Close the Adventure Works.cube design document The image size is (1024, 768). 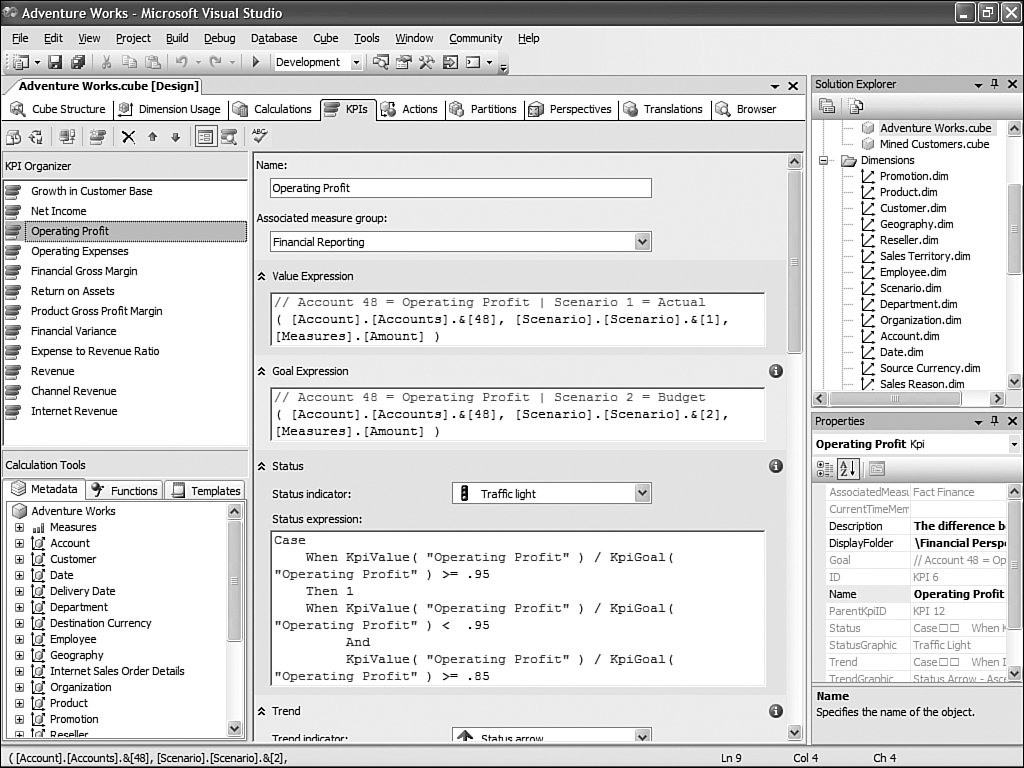tap(793, 86)
